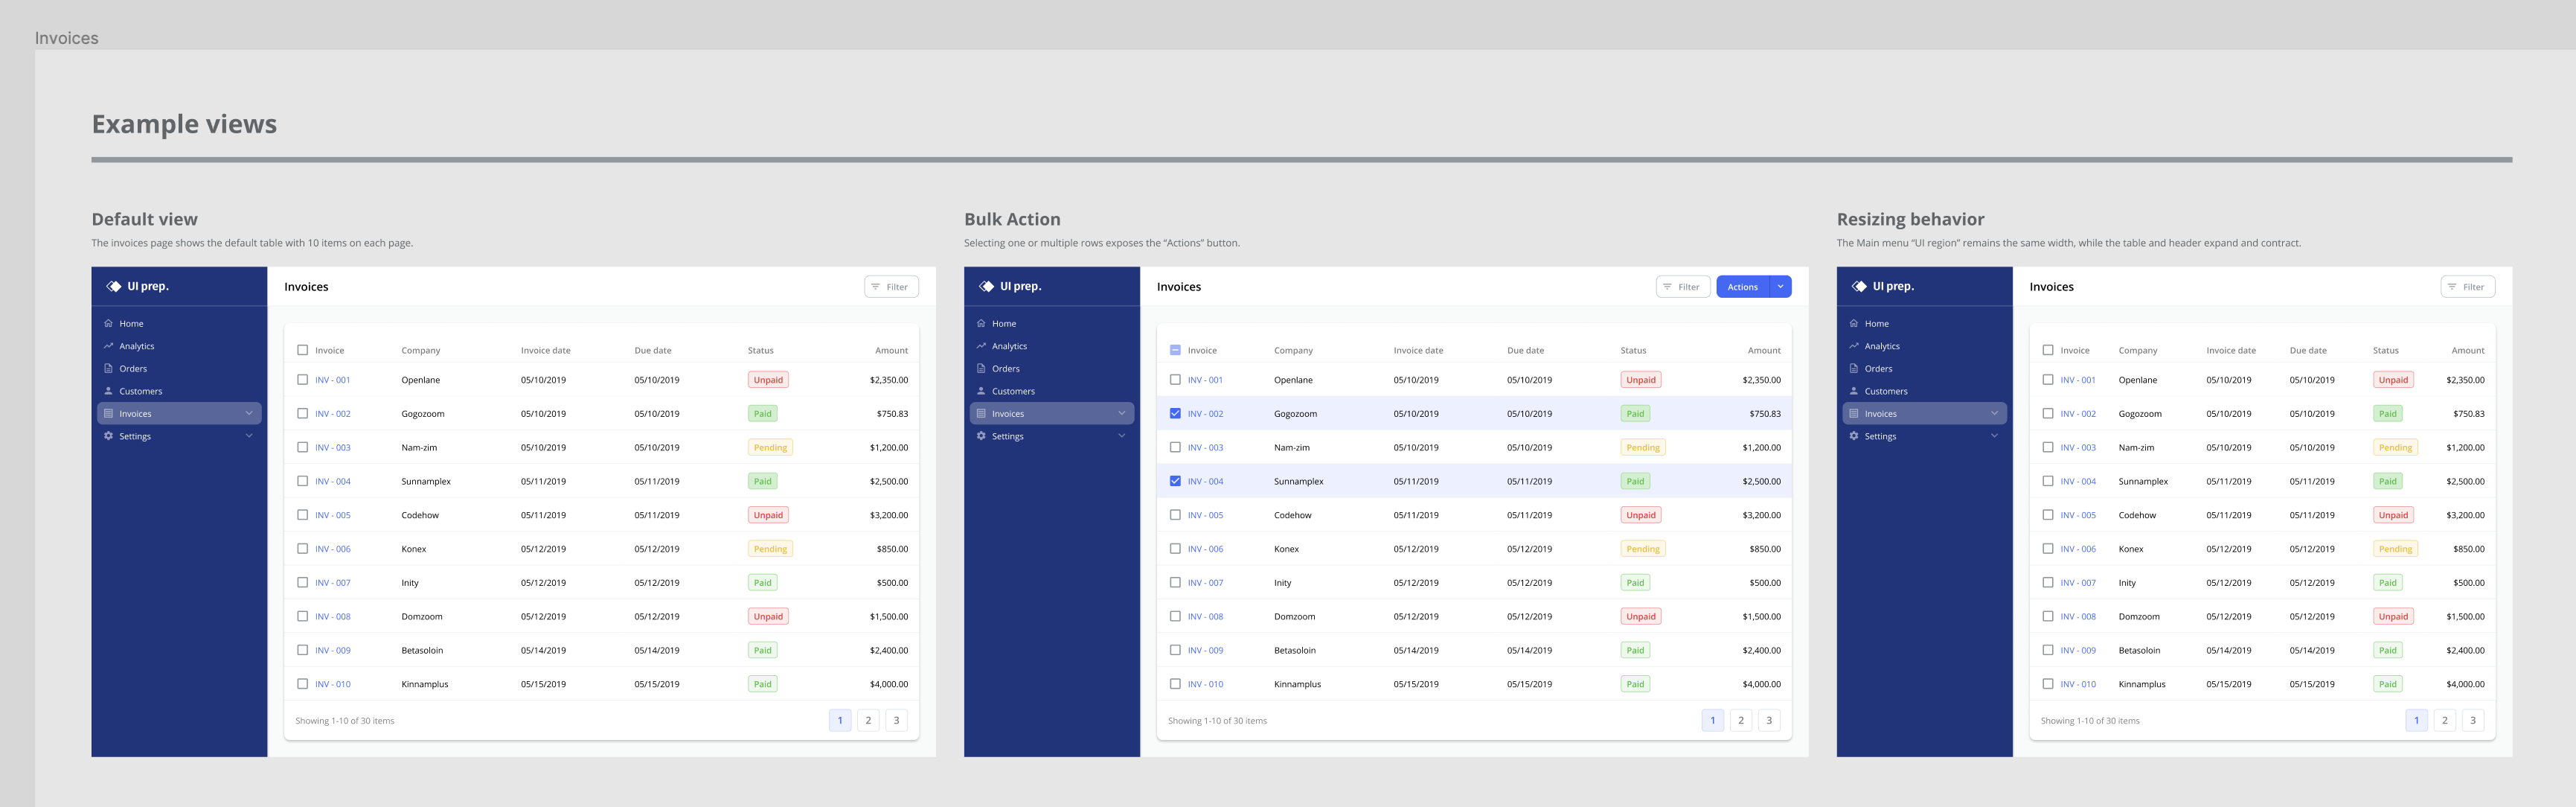Open invoice INV - 005 link
This screenshot has width=2576, height=807.
coord(332,515)
